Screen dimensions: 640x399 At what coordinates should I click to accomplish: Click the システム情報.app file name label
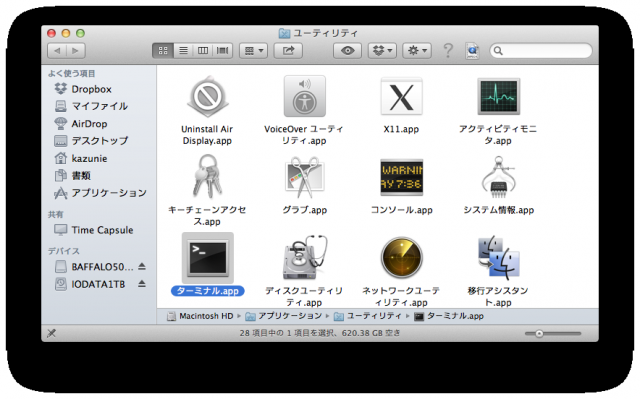point(499,210)
